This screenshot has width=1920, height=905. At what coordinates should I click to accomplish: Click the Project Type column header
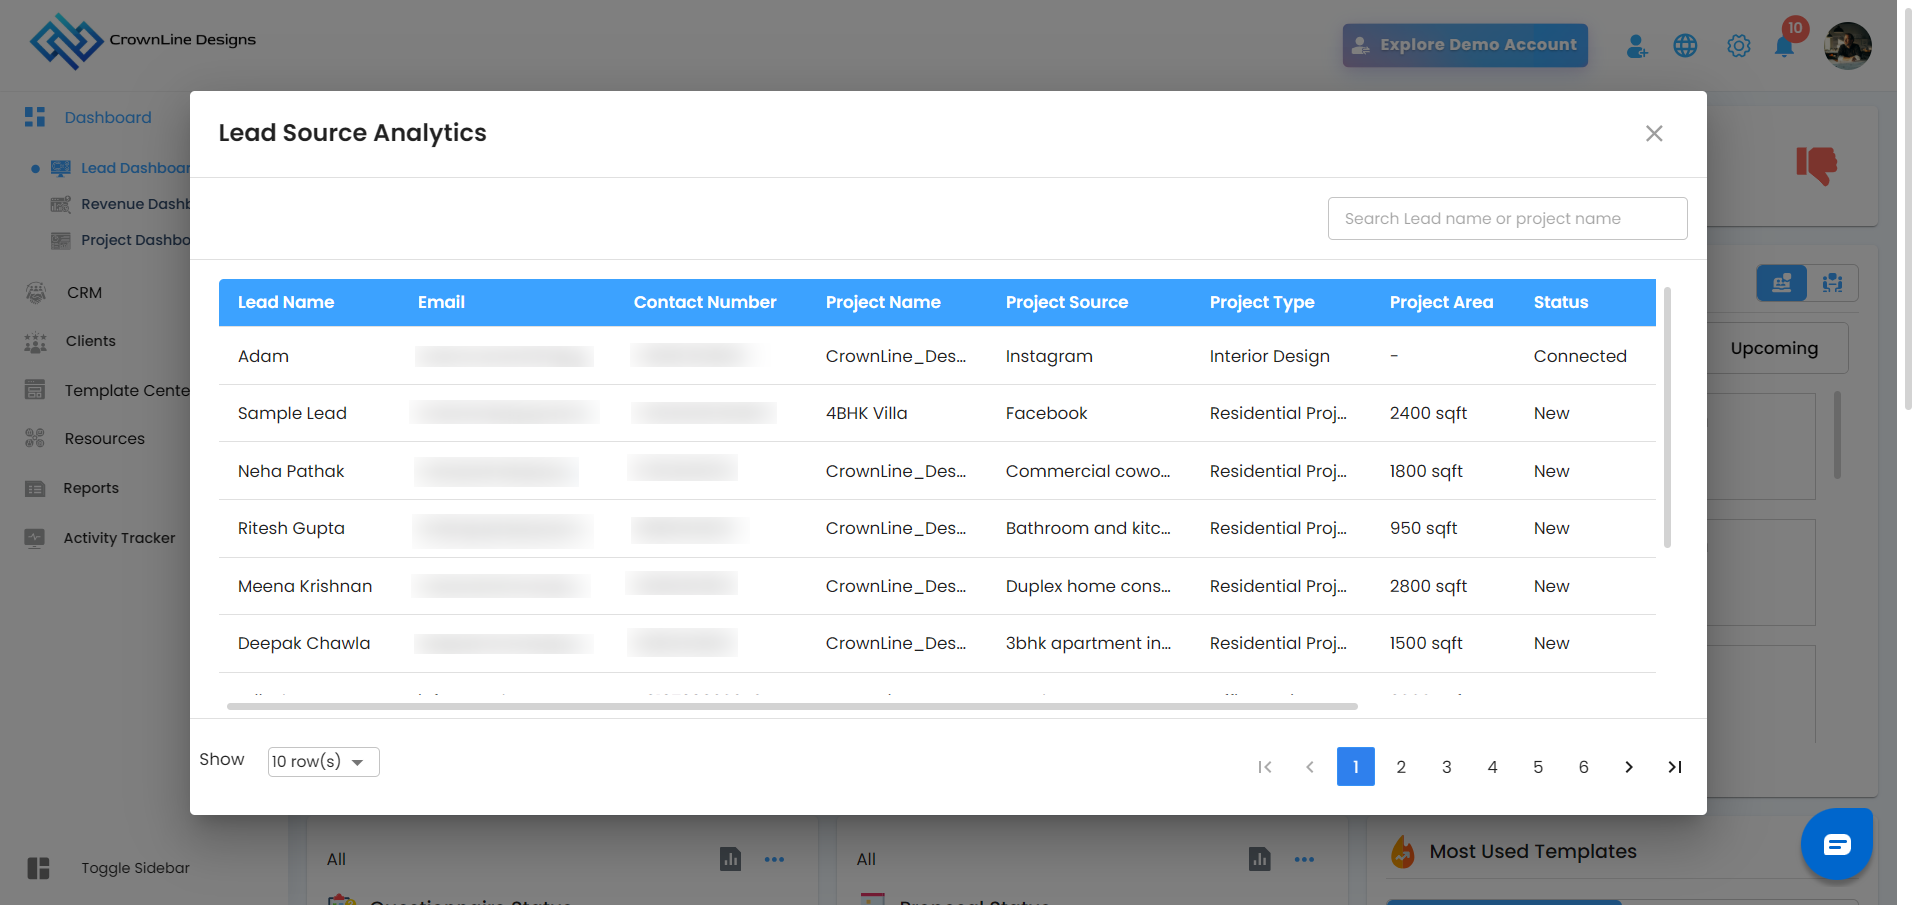click(1262, 302)
